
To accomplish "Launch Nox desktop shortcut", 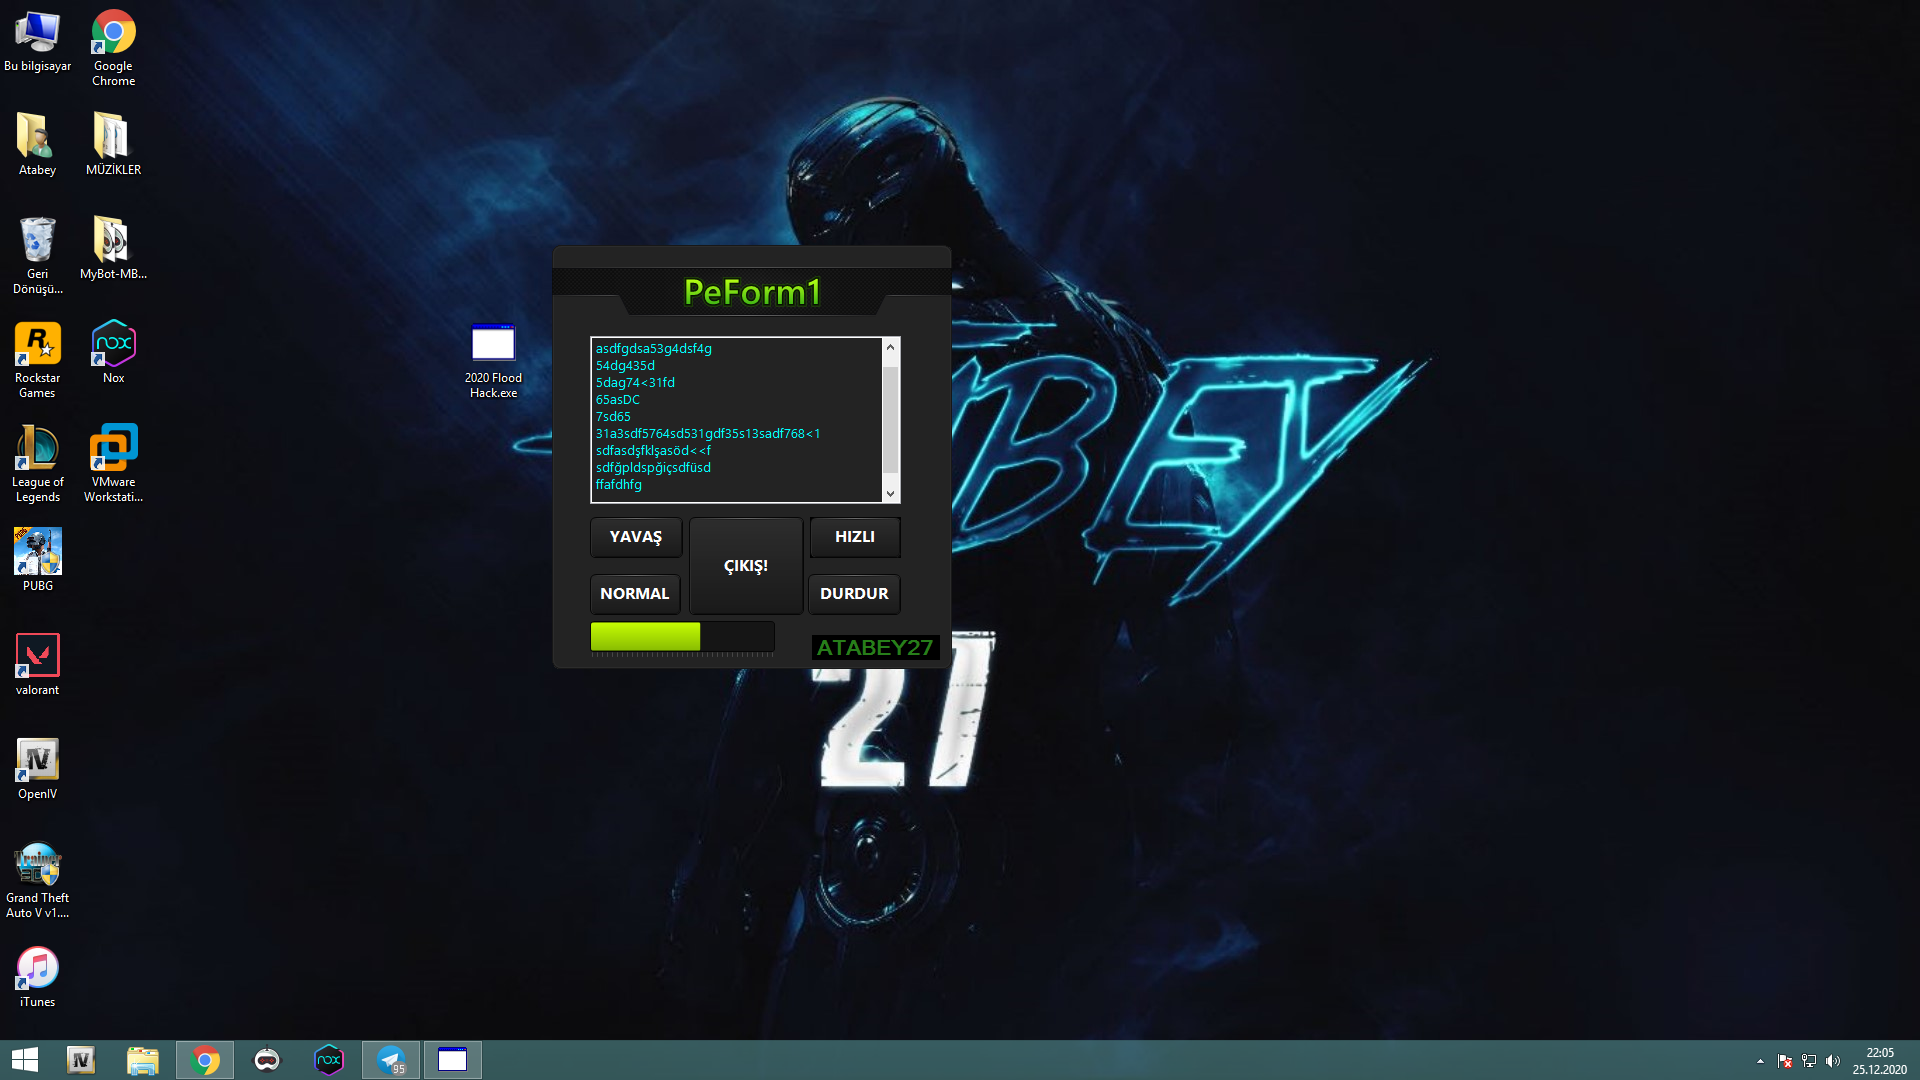I will (x=113, y=352).
